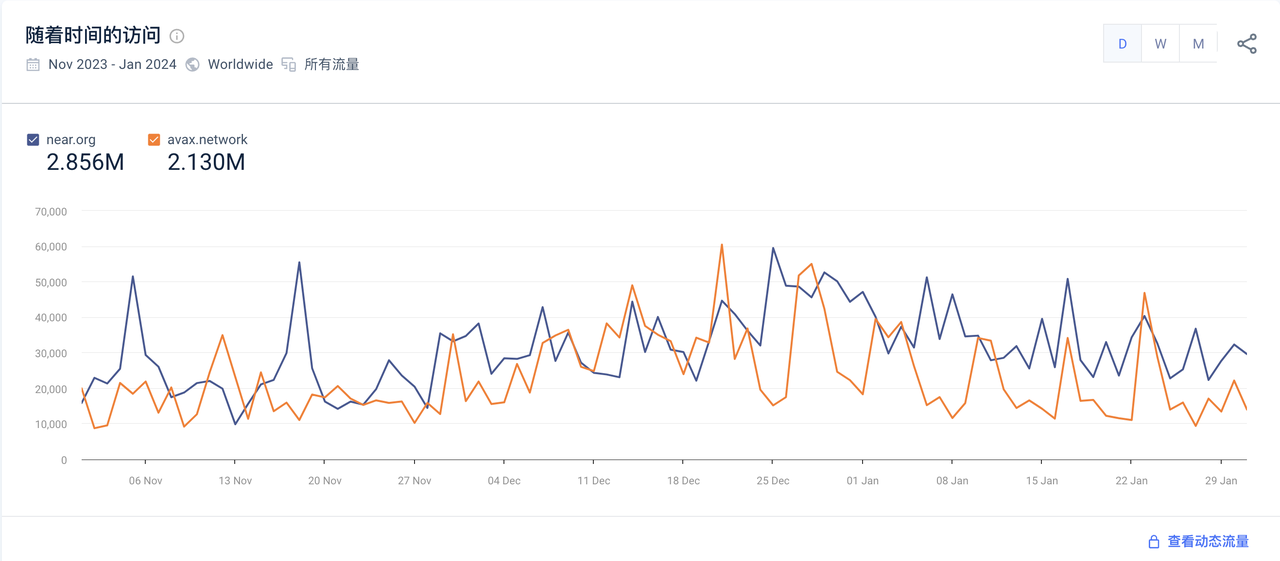Open the 查看动态流量 link

pyautogui.click(x=1208, y=542)
